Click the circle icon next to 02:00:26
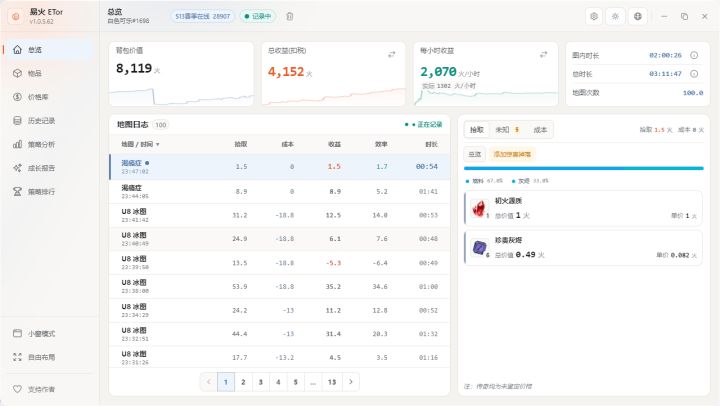This screenshot has height=406, width=720. click(x=694, y=55)
